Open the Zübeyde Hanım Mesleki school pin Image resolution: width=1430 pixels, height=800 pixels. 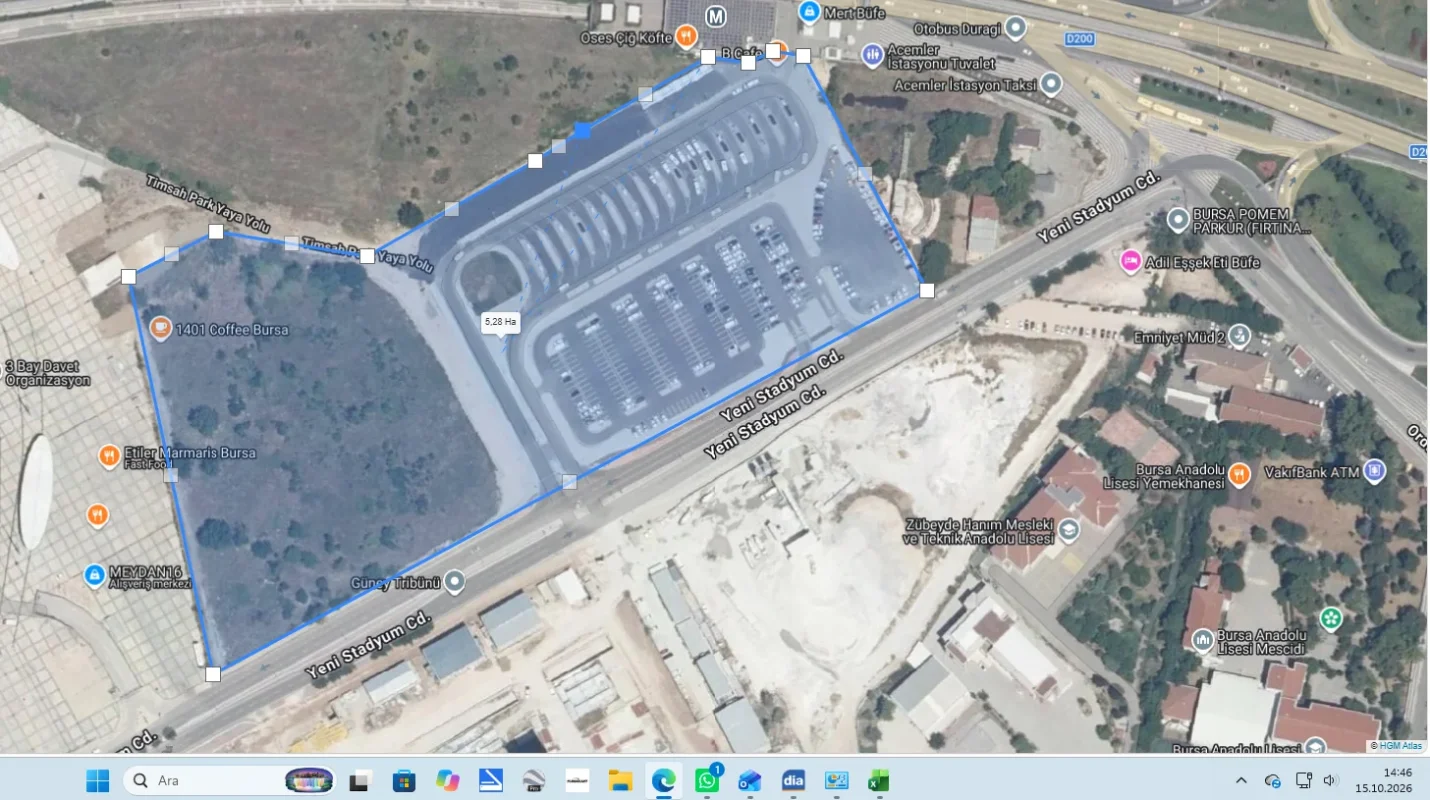coord(1068,530)
